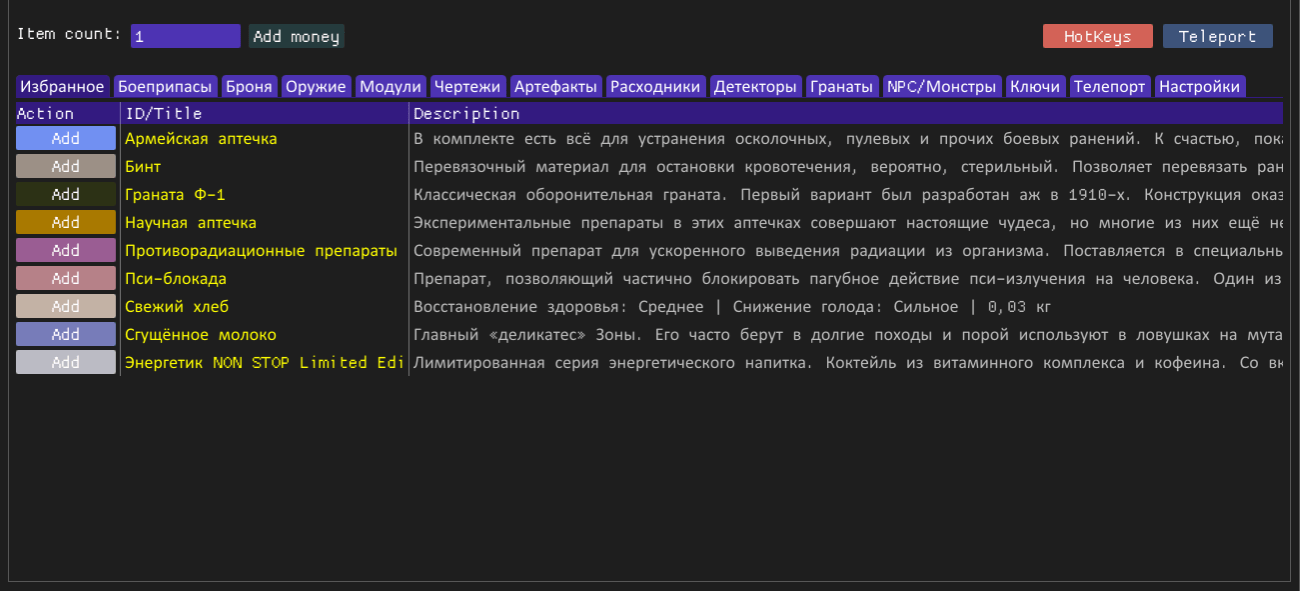Click Свежий хлеб description with 0,03 кг
1300x591 pixels.
tap(732, 306)
